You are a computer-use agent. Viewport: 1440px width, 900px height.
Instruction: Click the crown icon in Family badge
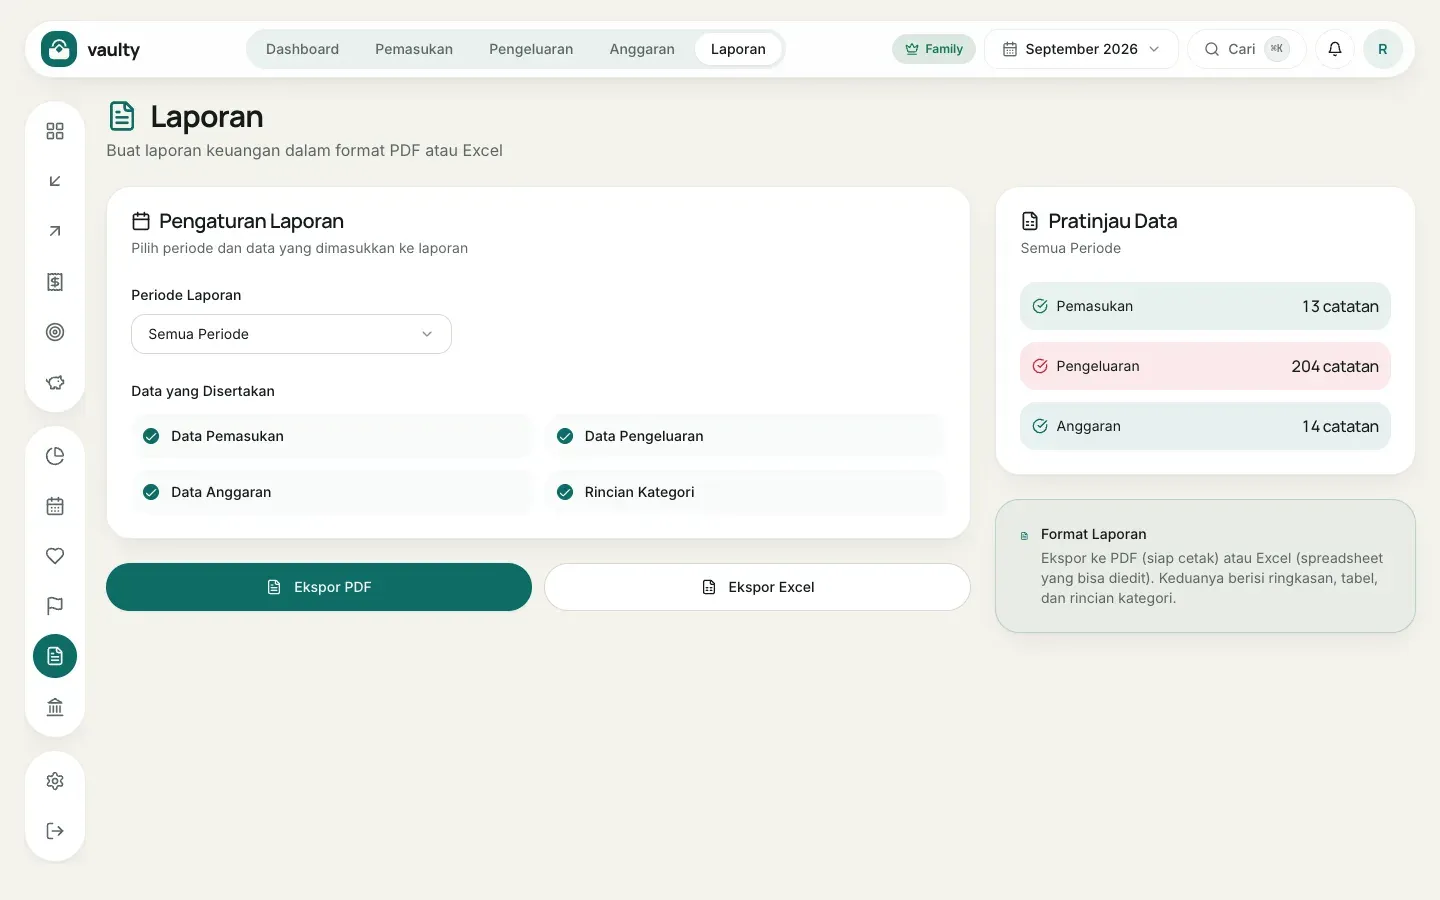912,49
